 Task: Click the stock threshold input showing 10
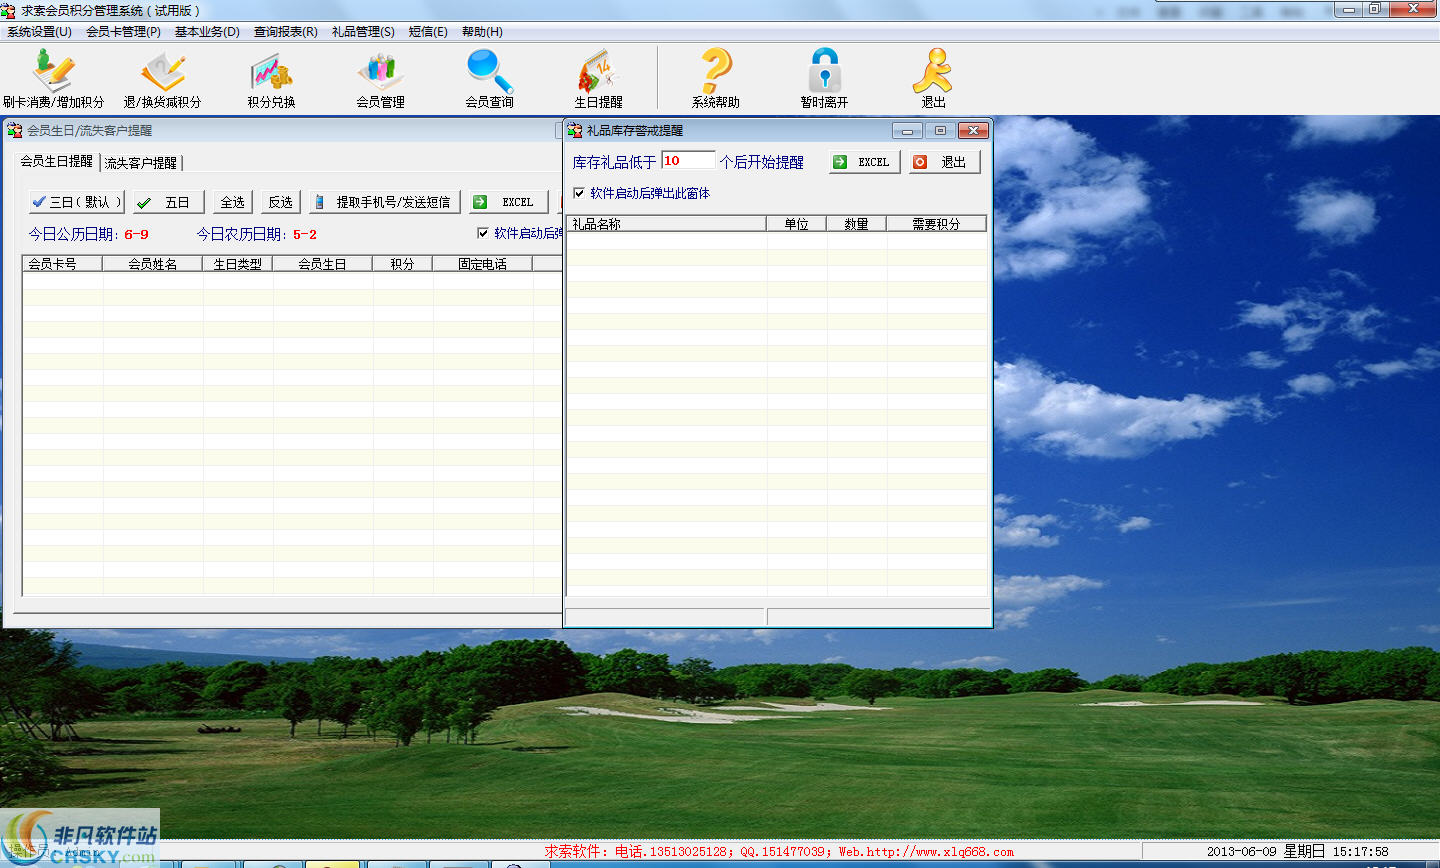coord(688,161)
